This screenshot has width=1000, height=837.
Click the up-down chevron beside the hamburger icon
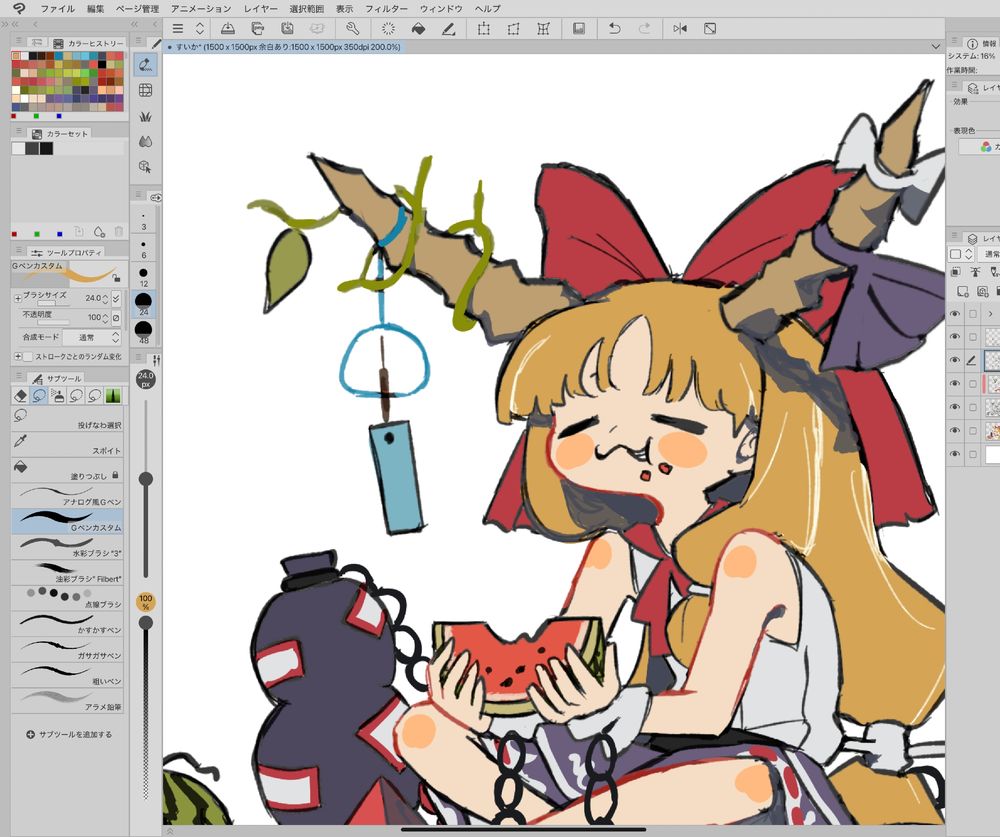(200, 29)
